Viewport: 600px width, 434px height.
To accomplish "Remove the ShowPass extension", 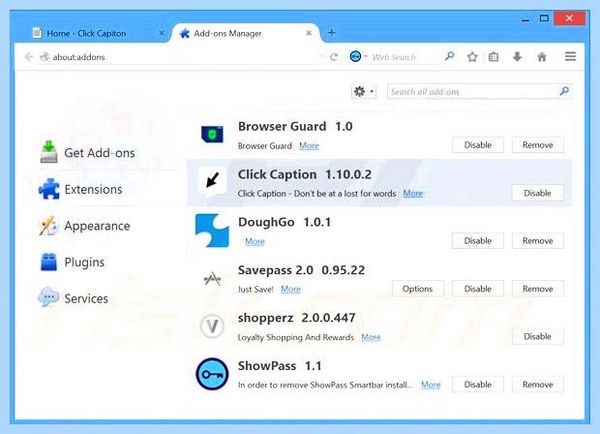I will pos(538,384).
